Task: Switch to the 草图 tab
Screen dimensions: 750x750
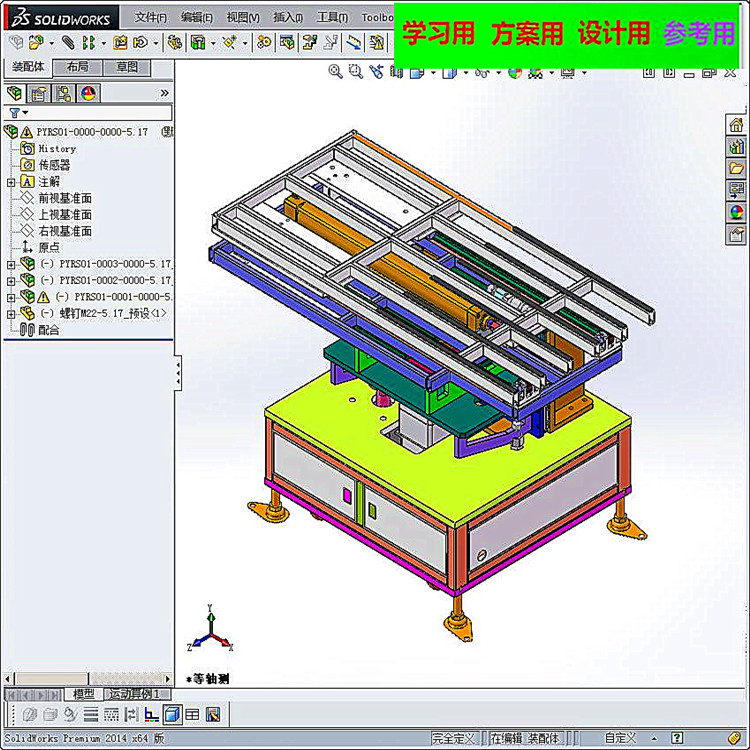Action: coord(127,67)
